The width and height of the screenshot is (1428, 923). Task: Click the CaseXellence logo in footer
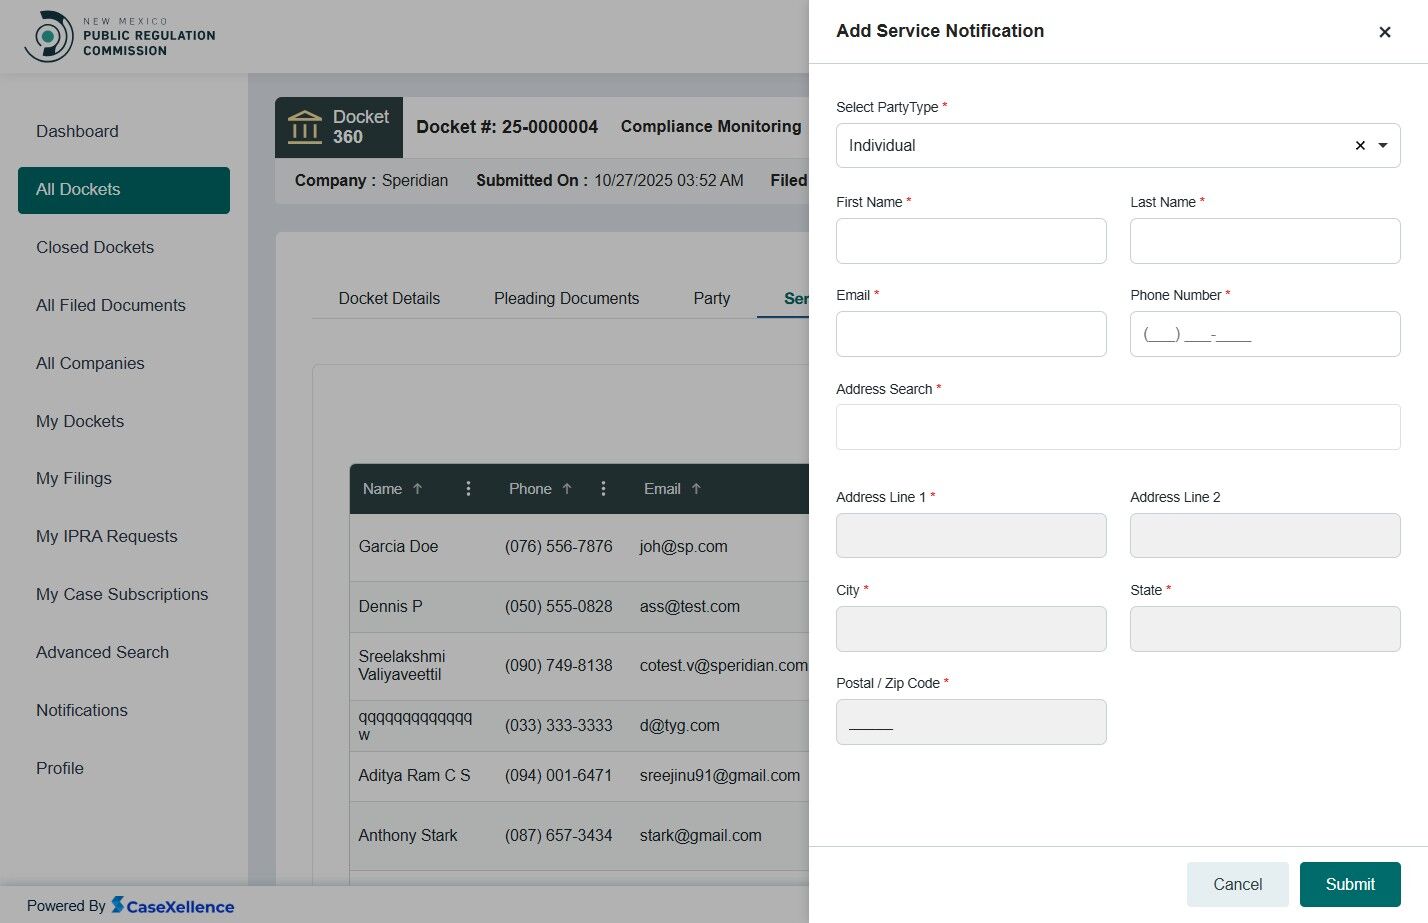[172, 906]
